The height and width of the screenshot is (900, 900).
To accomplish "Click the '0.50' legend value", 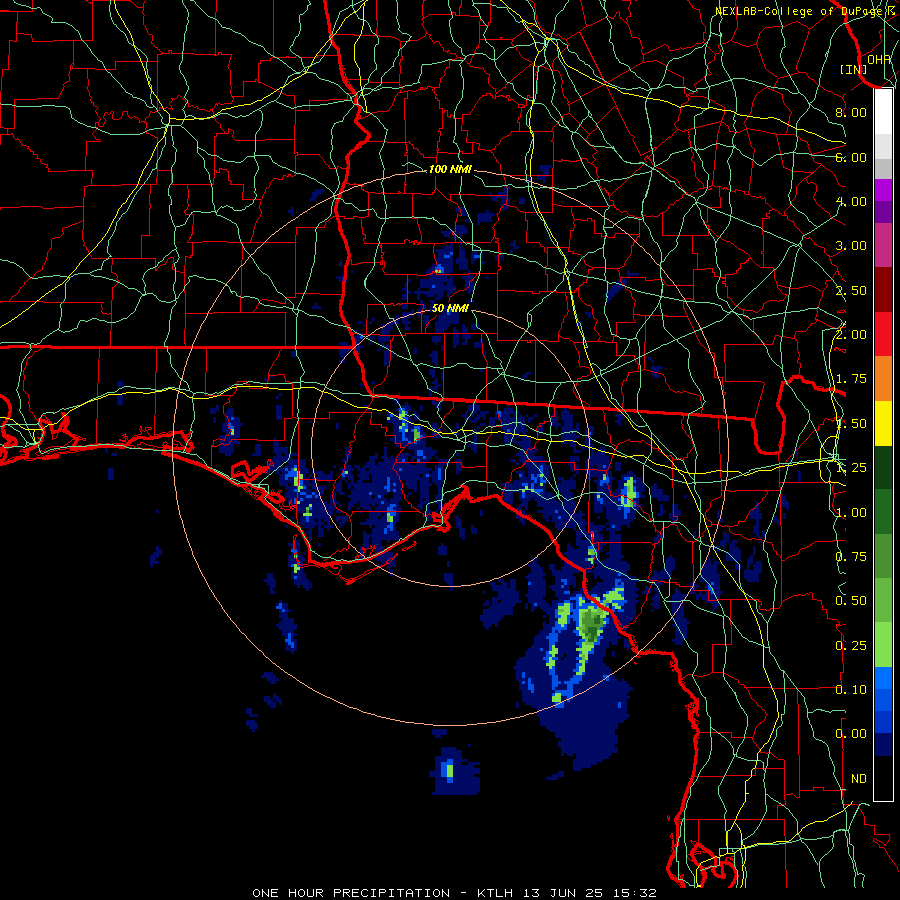I will click(x=851, y=601).
